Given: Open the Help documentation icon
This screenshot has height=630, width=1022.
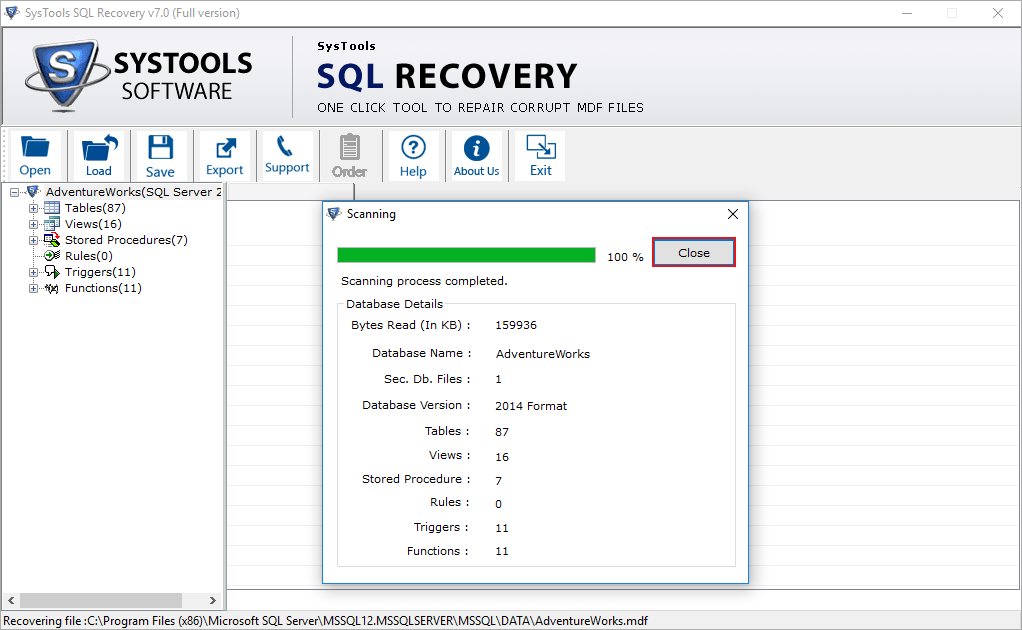Looking at the screenshot, I should pyautogui.click(x=413, y=155).
